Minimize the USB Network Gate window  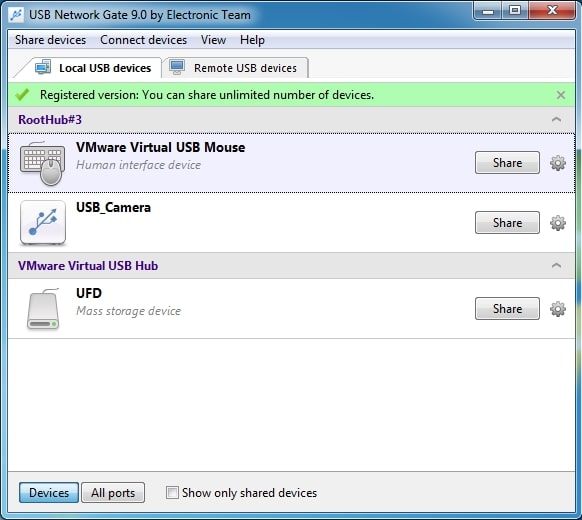tap(488, 10)
